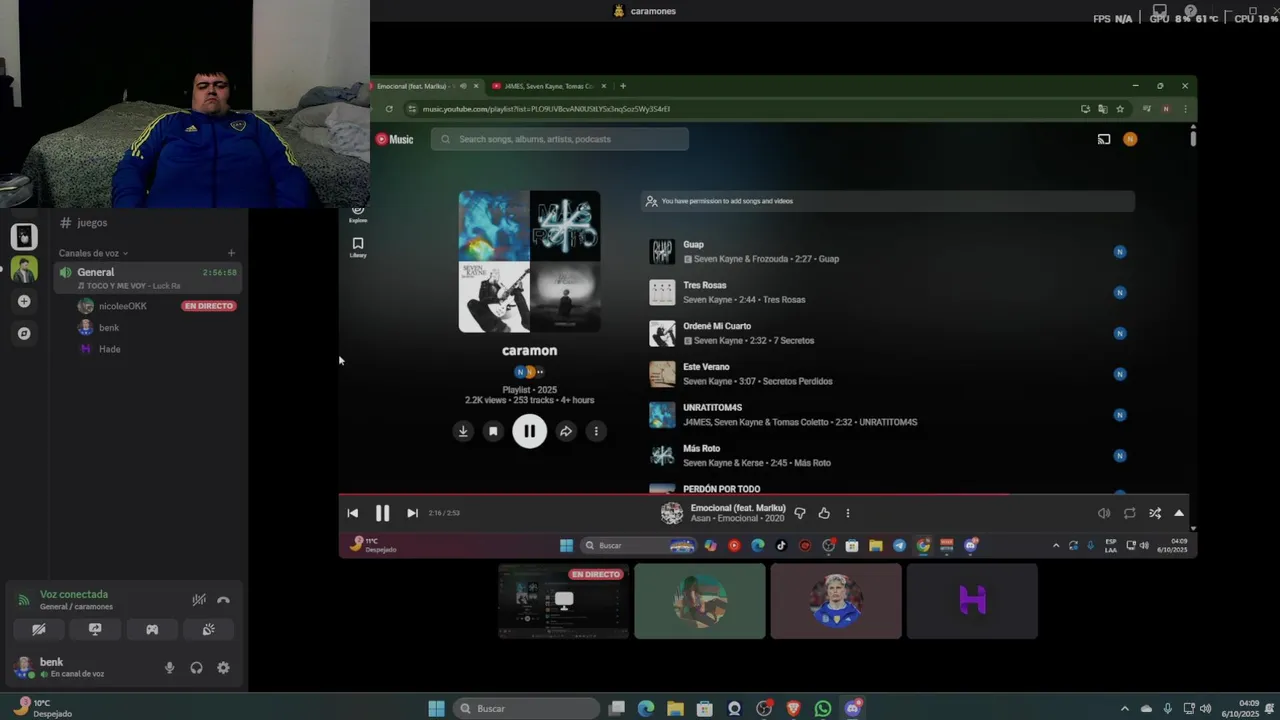Play the song Ordené Mi Cuarto

tap(717, 326)
